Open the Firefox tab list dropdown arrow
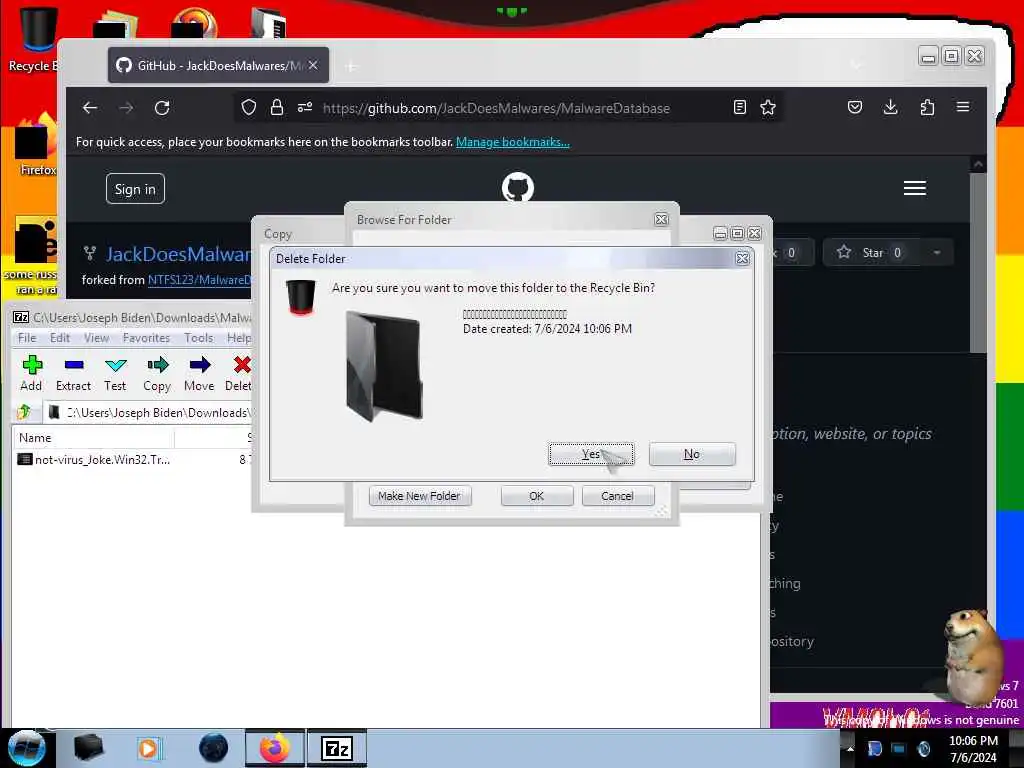The width and height of the screenshot is (1024, 768). (x=856, y=65)
